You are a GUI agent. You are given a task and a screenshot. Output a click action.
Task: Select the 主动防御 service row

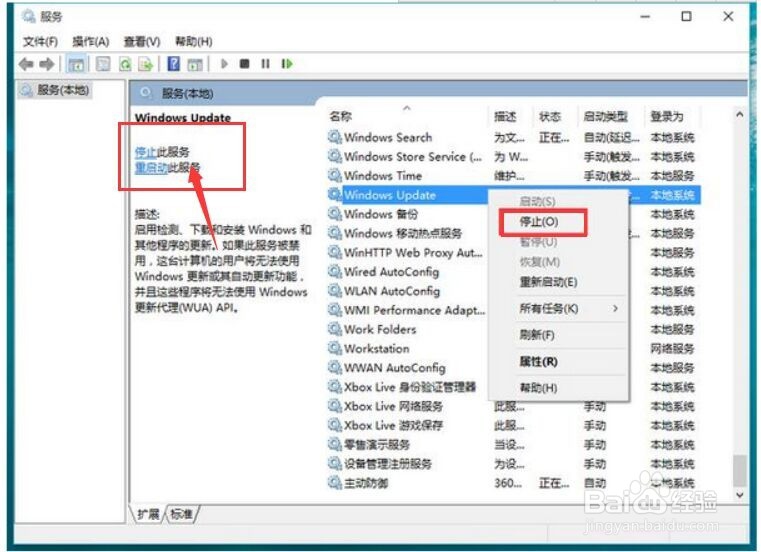click(513, 483)
